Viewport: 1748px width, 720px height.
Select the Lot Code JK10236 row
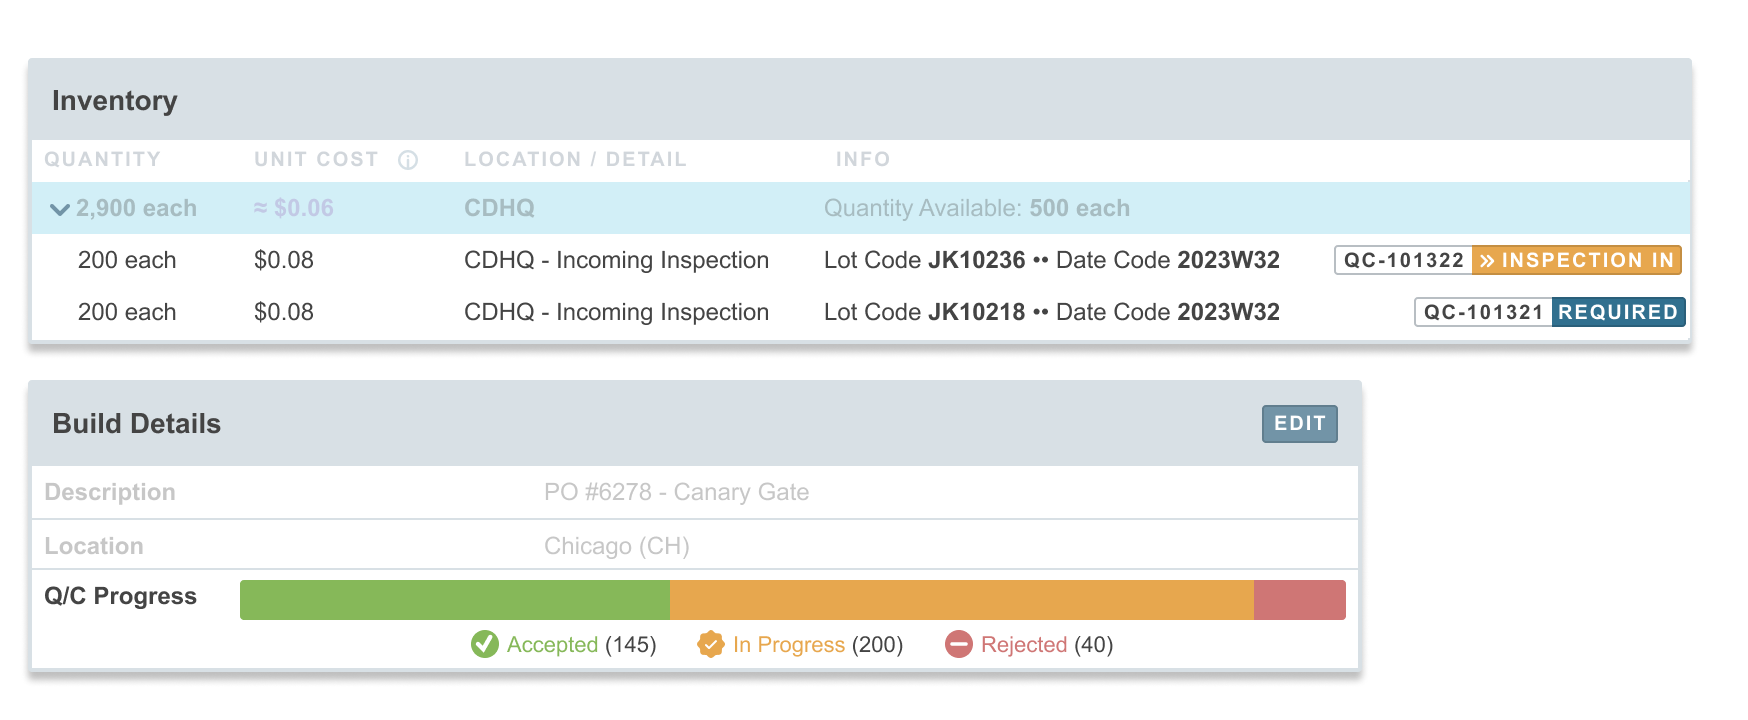coord(861,260)
